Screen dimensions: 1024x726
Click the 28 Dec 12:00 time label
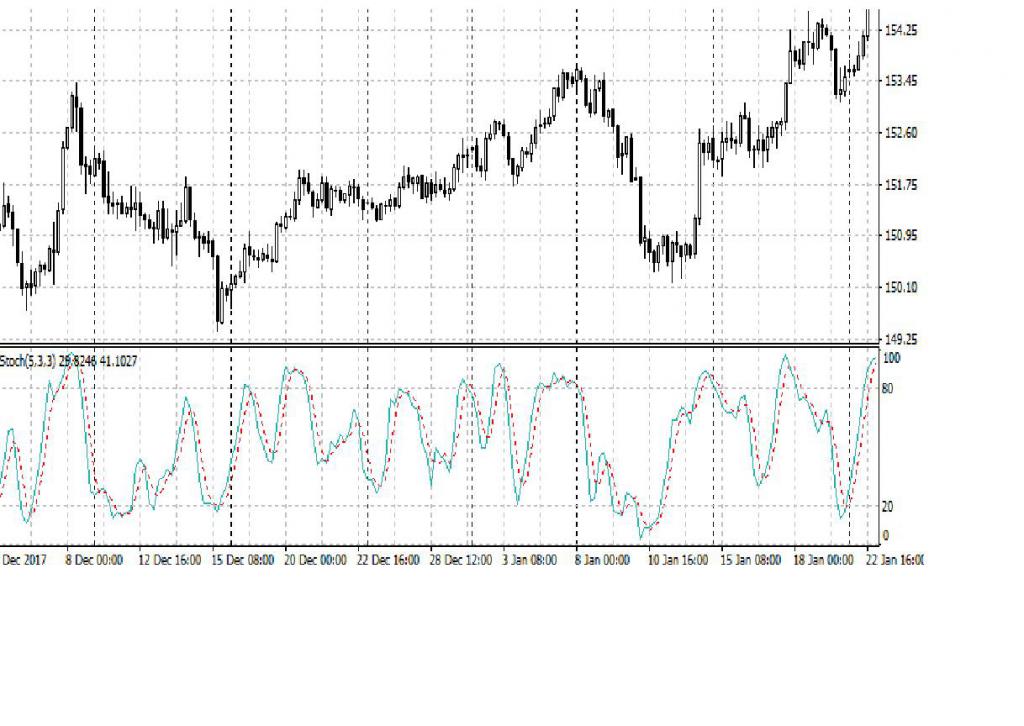click(462, 561)
